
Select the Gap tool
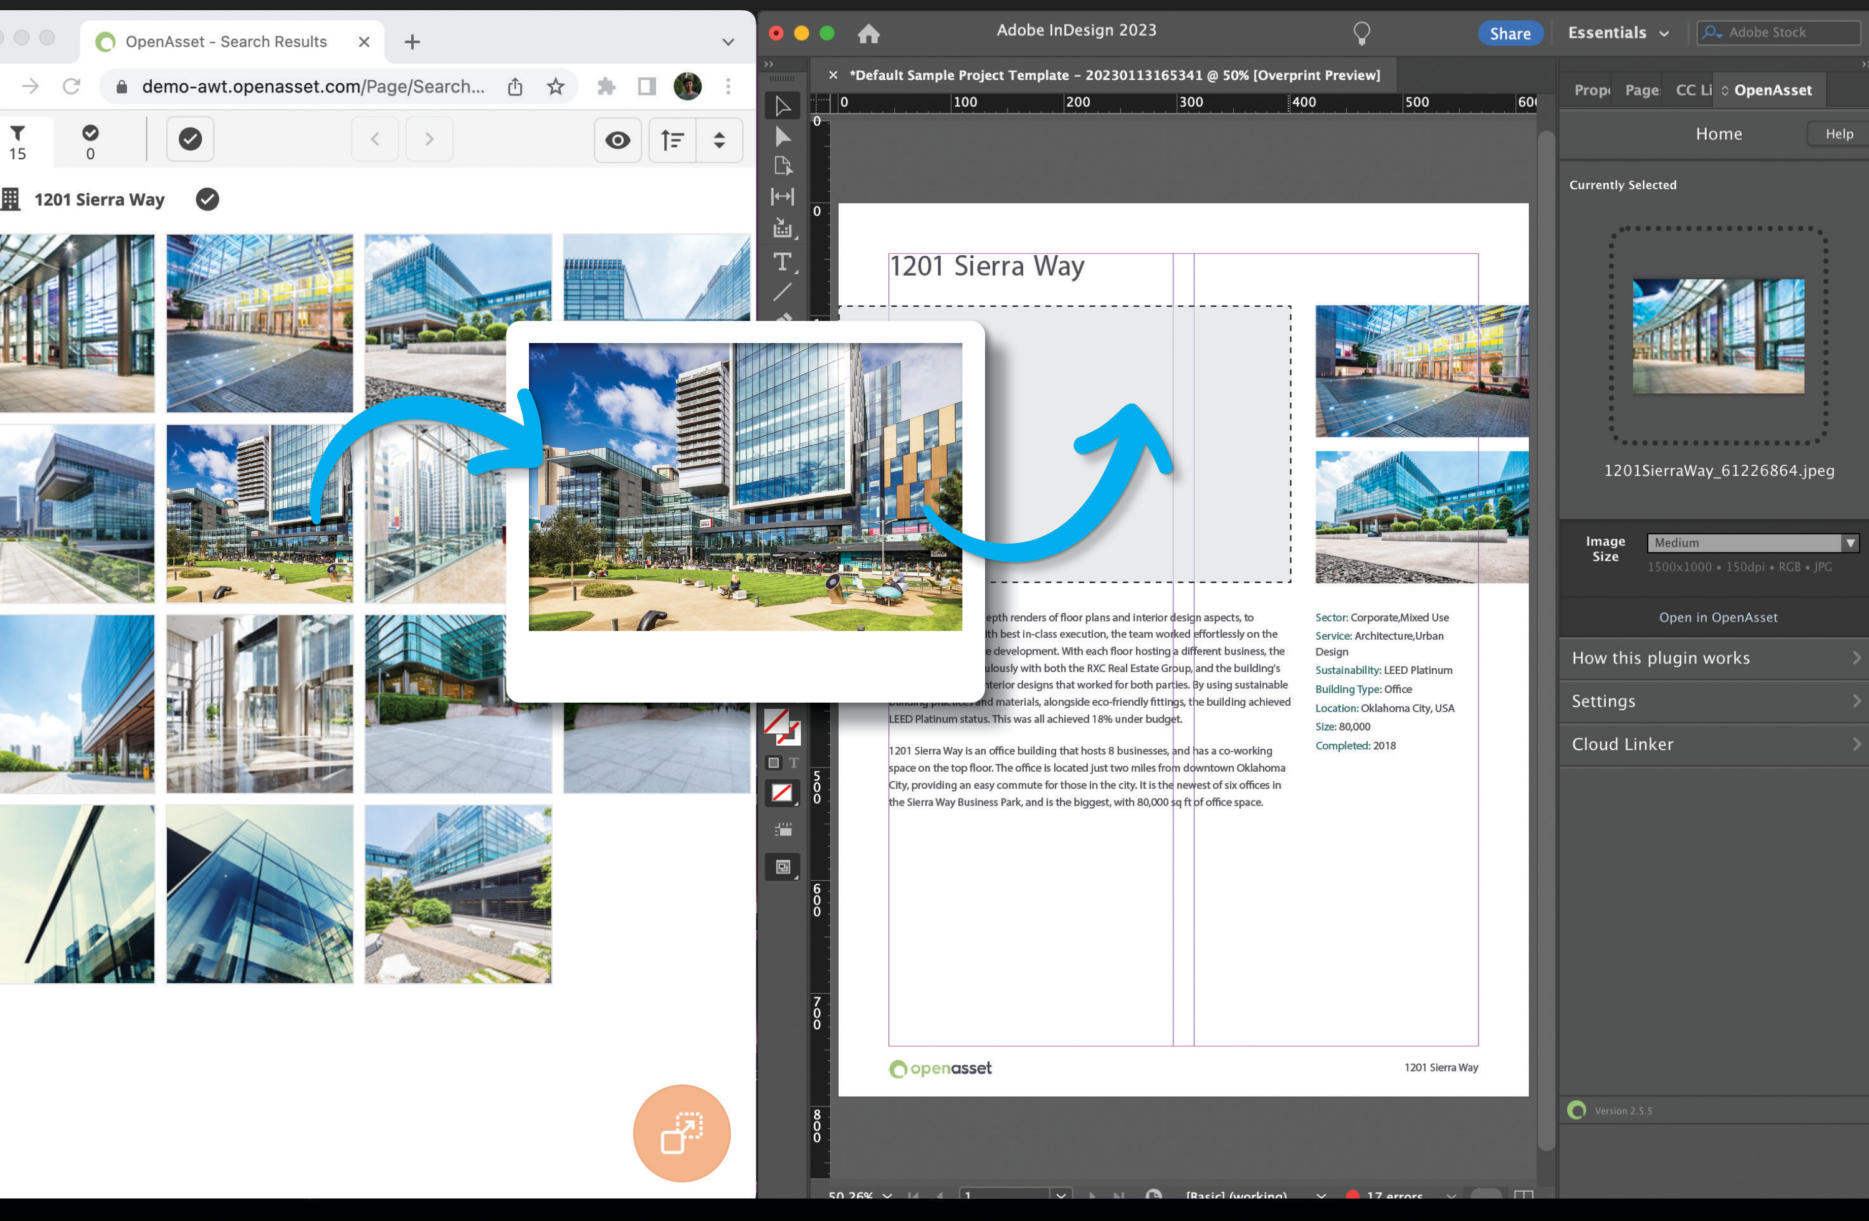(x=782, y=197)
